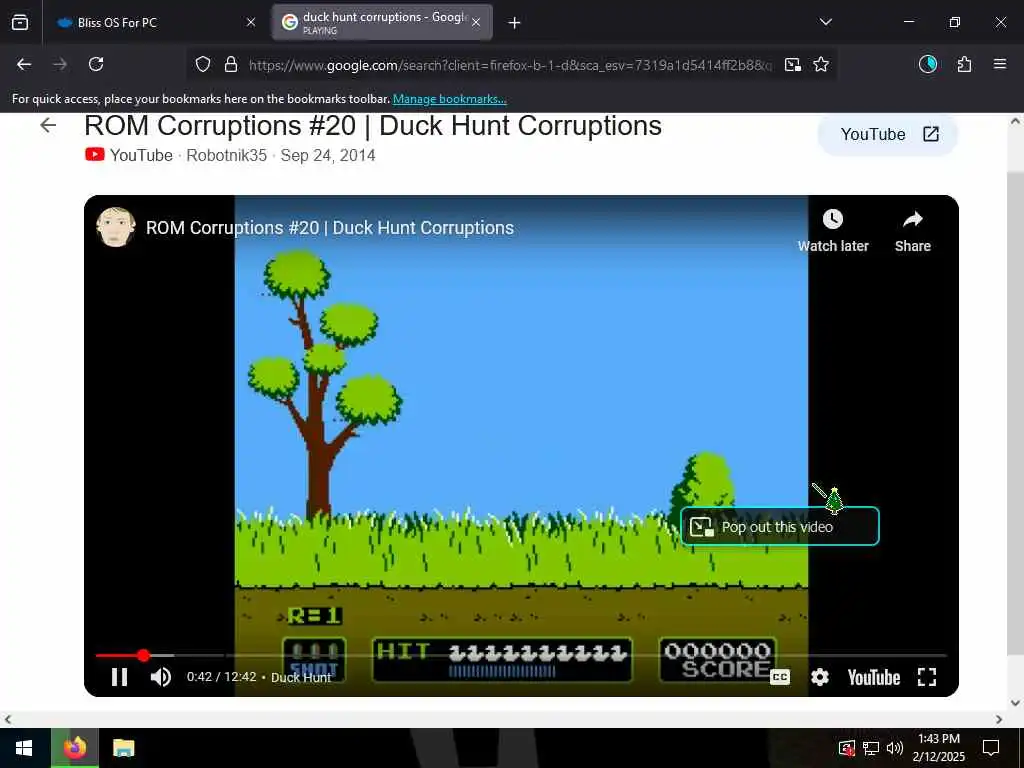The image size is (1024, 768).
Task: Click the site padlock icon
Action: tap(231, 64)
